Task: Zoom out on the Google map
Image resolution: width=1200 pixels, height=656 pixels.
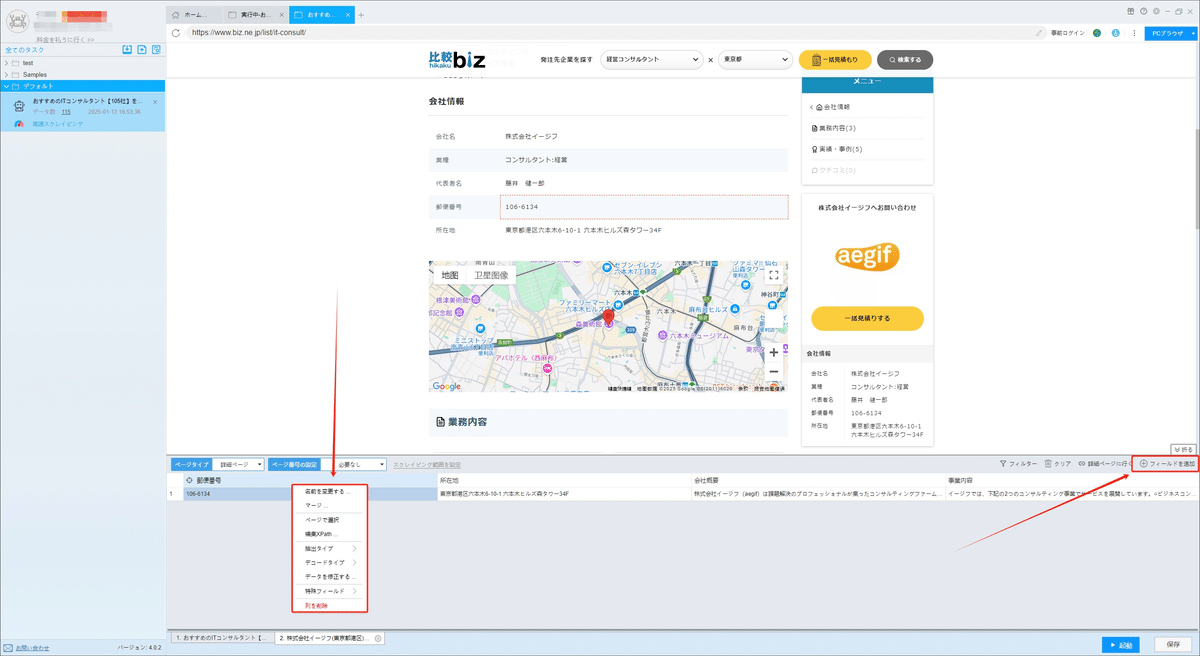Action: pos(773,371)
